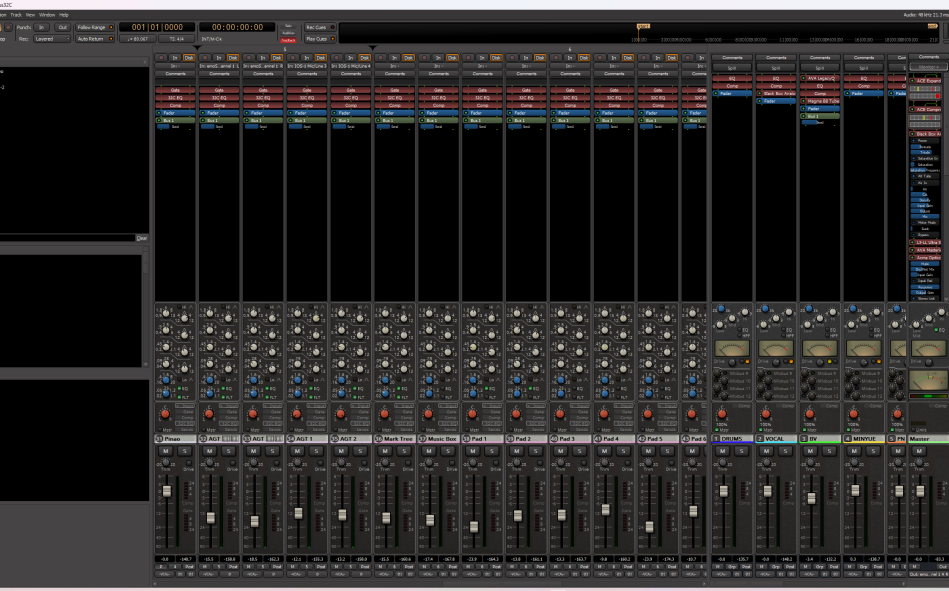Toggle Follow Range in the transport bar

(96, 27)
